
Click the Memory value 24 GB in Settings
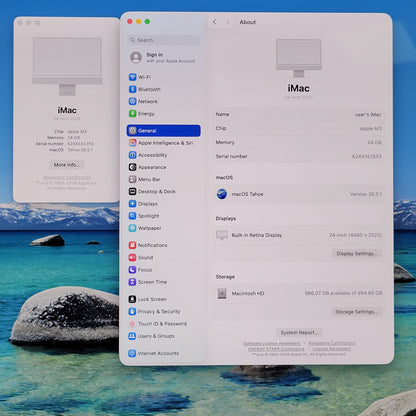(375, 142)
